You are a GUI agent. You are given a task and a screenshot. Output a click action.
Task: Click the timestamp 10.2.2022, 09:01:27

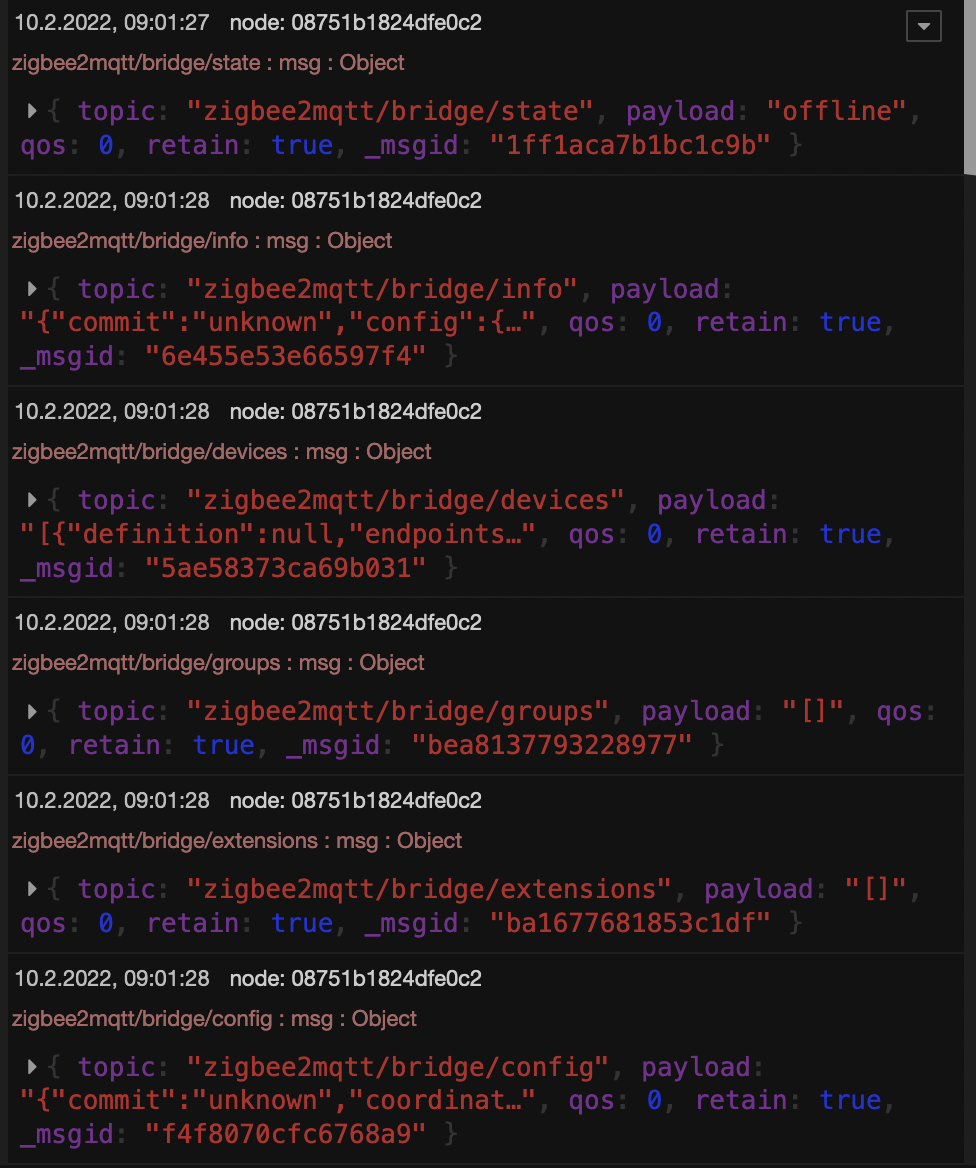point(112,23)
